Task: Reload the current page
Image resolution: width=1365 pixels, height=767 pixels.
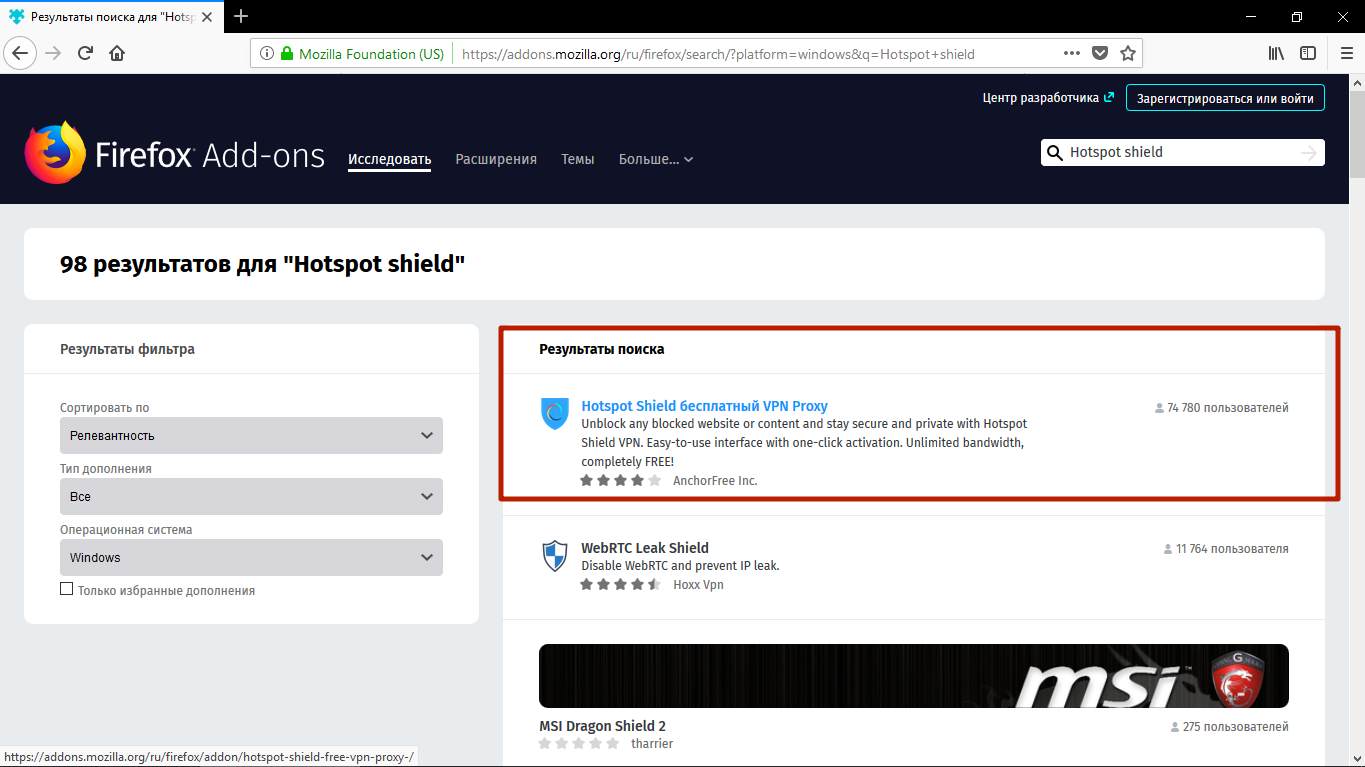Action: click(85, 53)
